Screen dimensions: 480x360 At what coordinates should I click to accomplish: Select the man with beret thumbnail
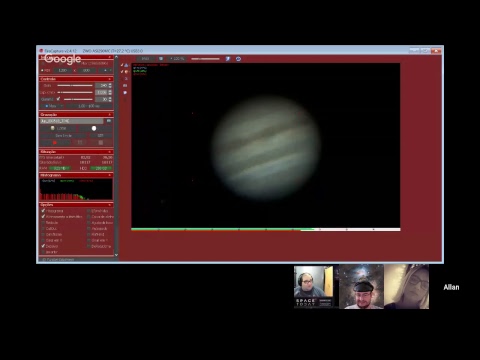[x=362, y=287]
